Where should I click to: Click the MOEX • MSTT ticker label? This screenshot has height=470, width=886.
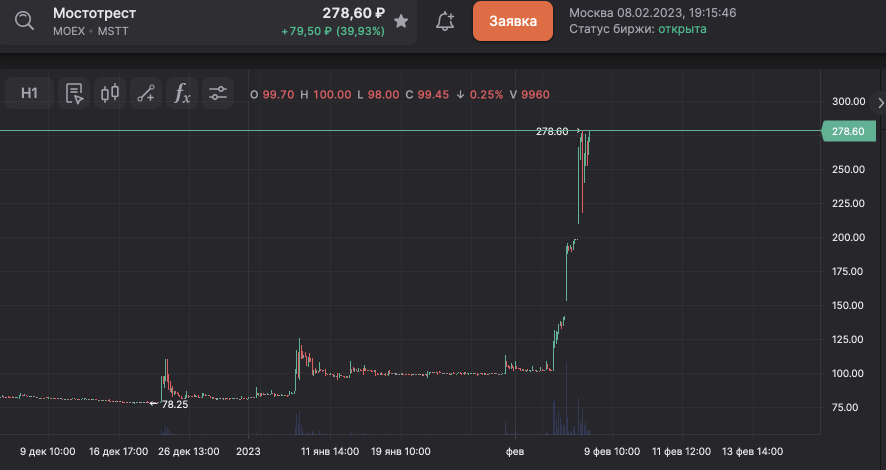90,32
